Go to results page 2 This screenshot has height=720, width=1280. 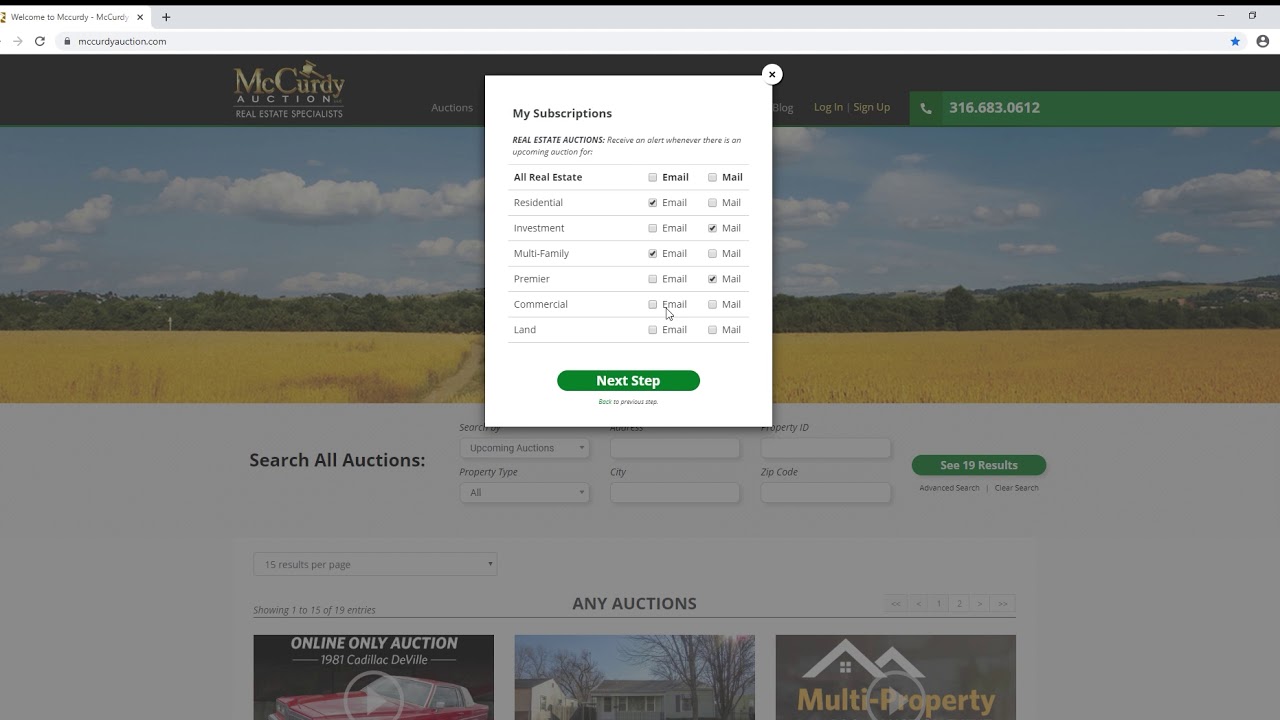pos(959,604)
